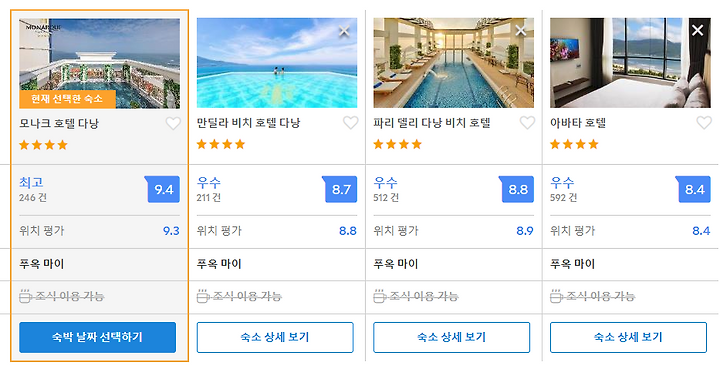This screenshot has width=720, height=379.
Task: View 파리 델리 indoor pool thumbnail
Action: [x=454, y=63]
